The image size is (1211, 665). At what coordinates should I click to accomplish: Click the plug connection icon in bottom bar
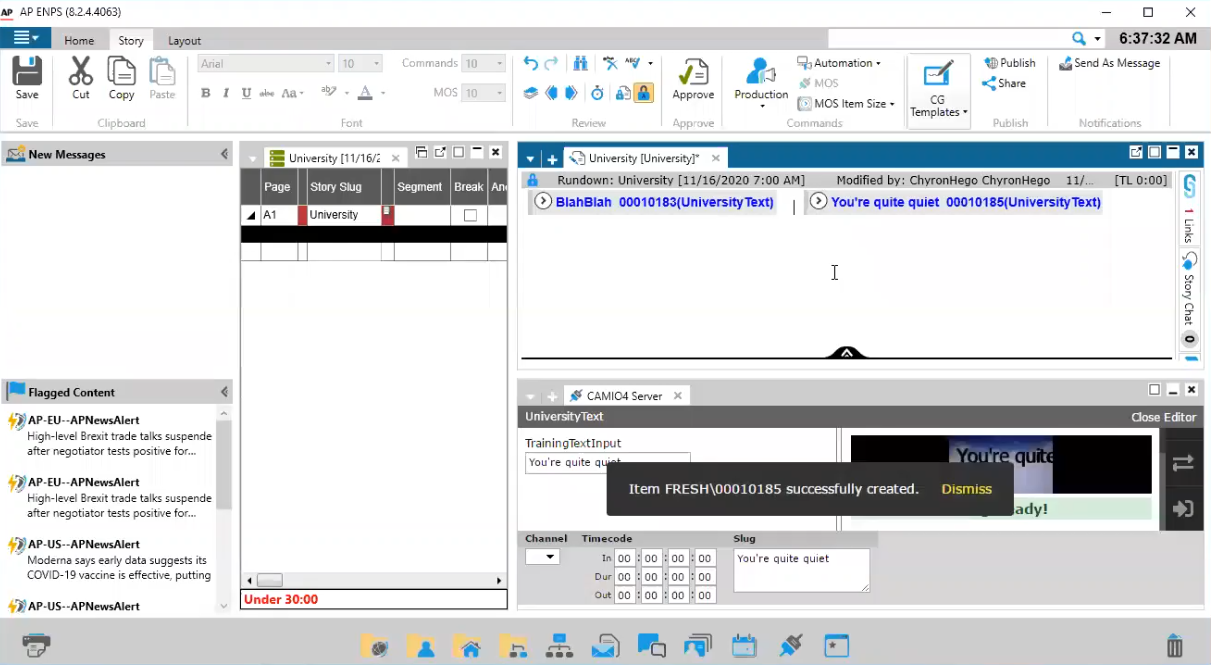click(x=790, y=646)
